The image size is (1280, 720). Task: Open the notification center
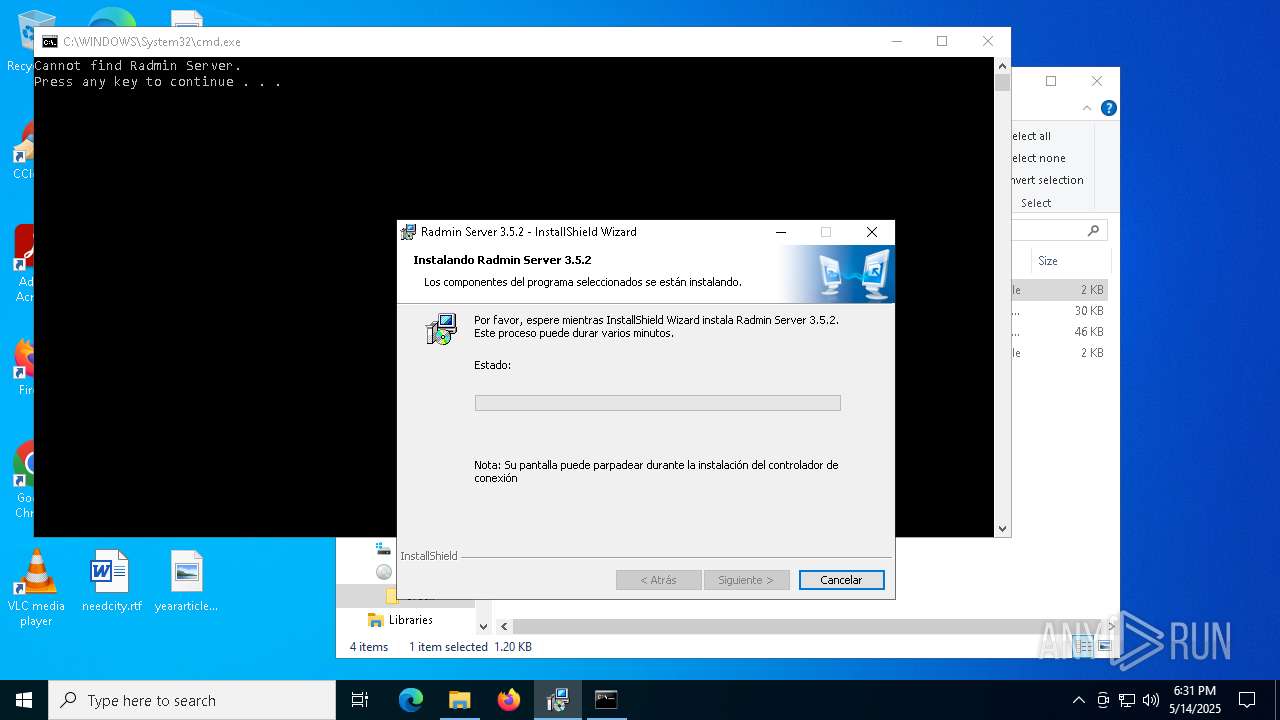[x=1247, y=700]
